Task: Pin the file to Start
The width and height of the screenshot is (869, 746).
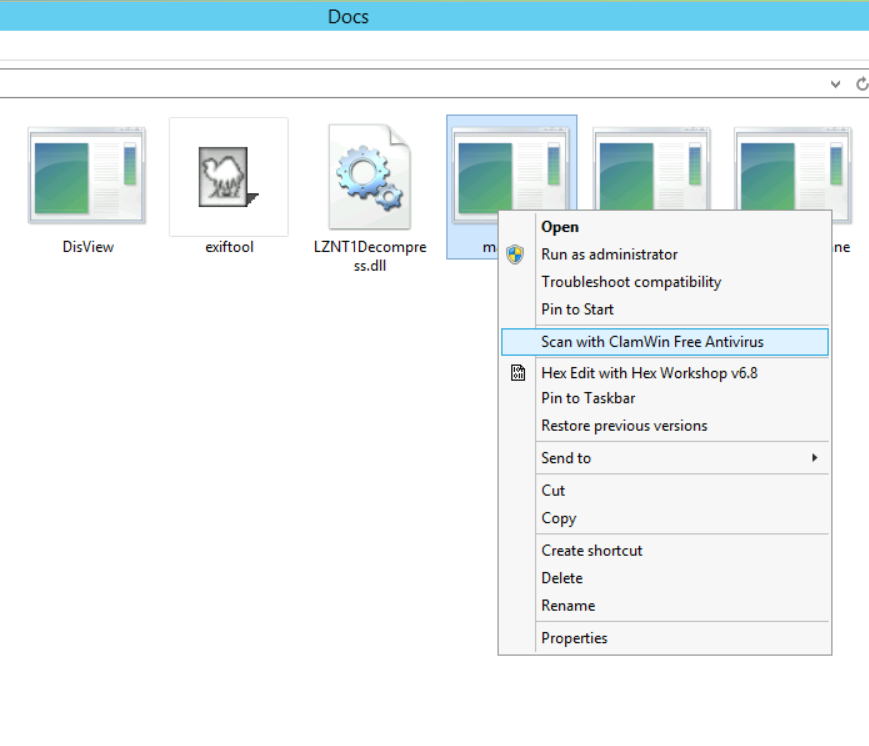Action: pos(577,309)
